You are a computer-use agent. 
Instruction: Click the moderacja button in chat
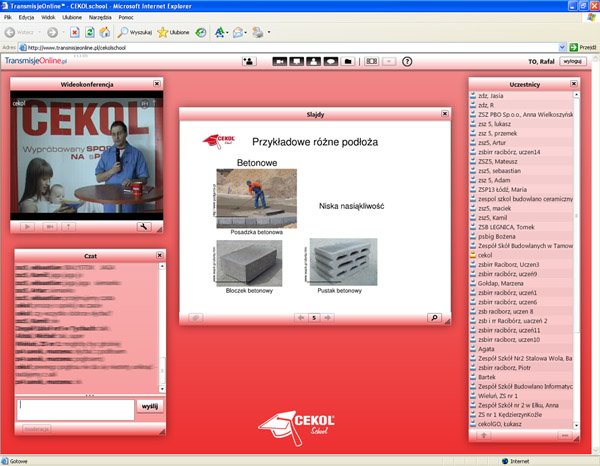click(x=37, y=429)
